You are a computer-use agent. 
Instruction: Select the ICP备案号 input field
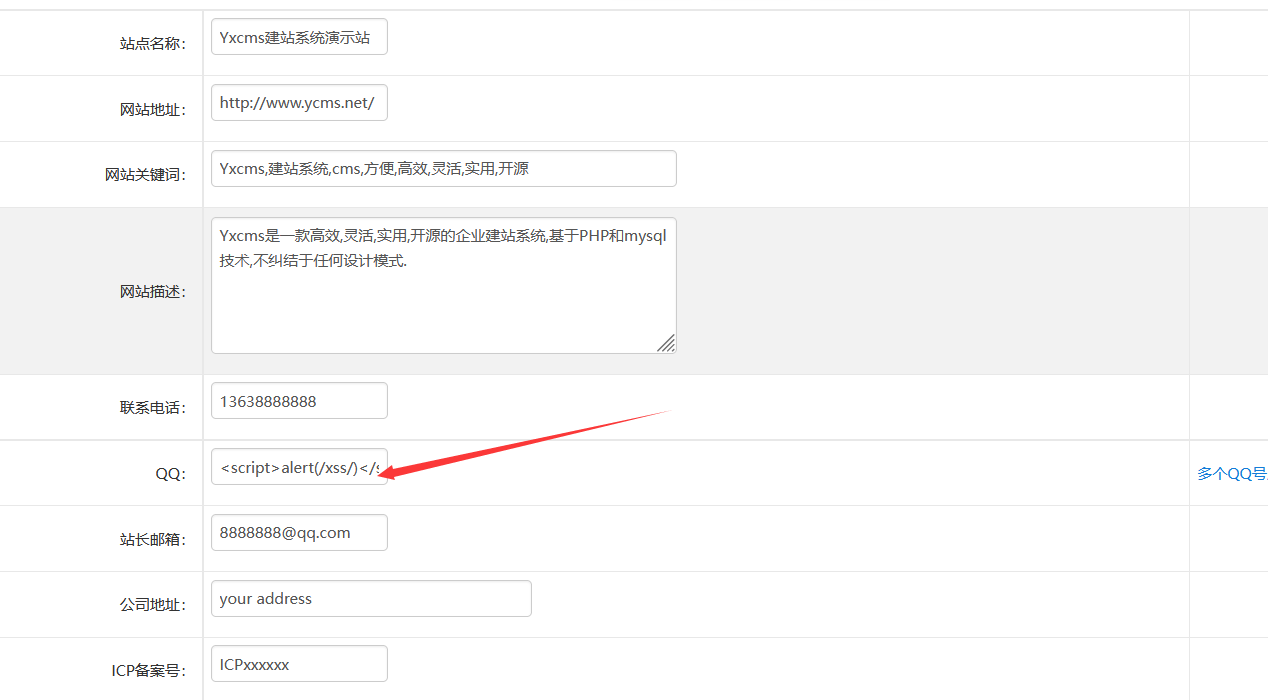(x=299, y=664)
